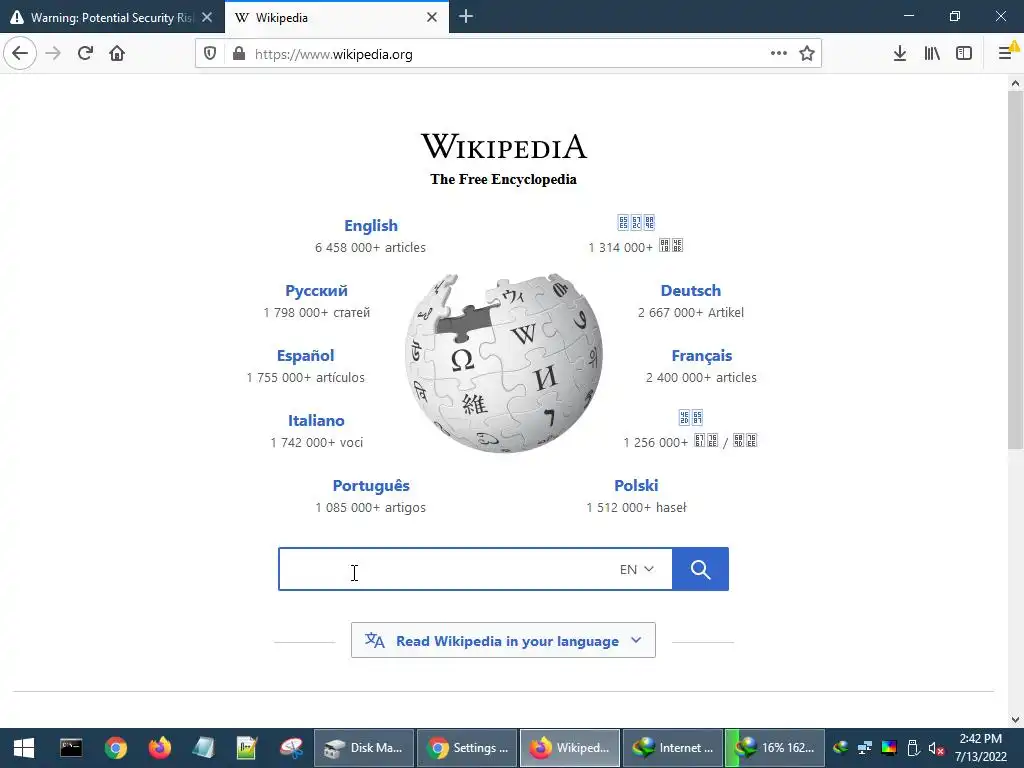This screenshot has width=1024, height=768.
Task: Click the Wikipedia globe logo
Action: 504,363
